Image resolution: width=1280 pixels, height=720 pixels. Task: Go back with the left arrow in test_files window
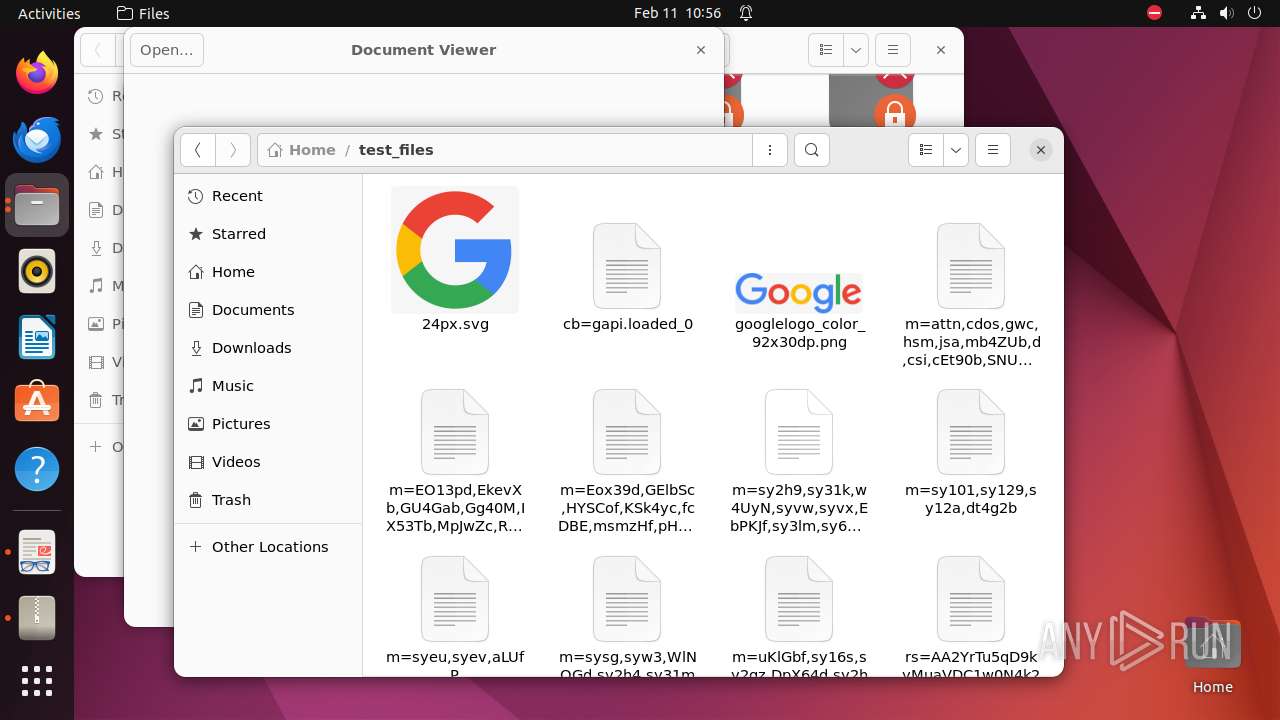(198, 150)
